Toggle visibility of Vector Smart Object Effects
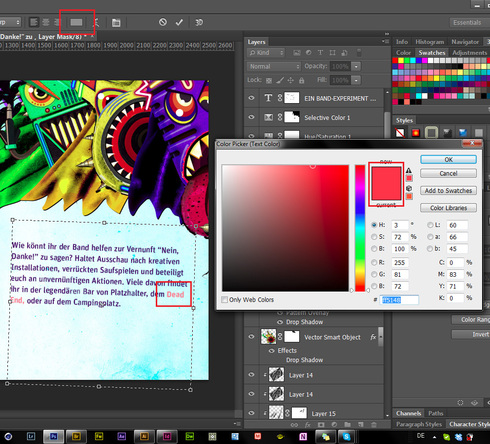490x444 pixels. (271, 351)
